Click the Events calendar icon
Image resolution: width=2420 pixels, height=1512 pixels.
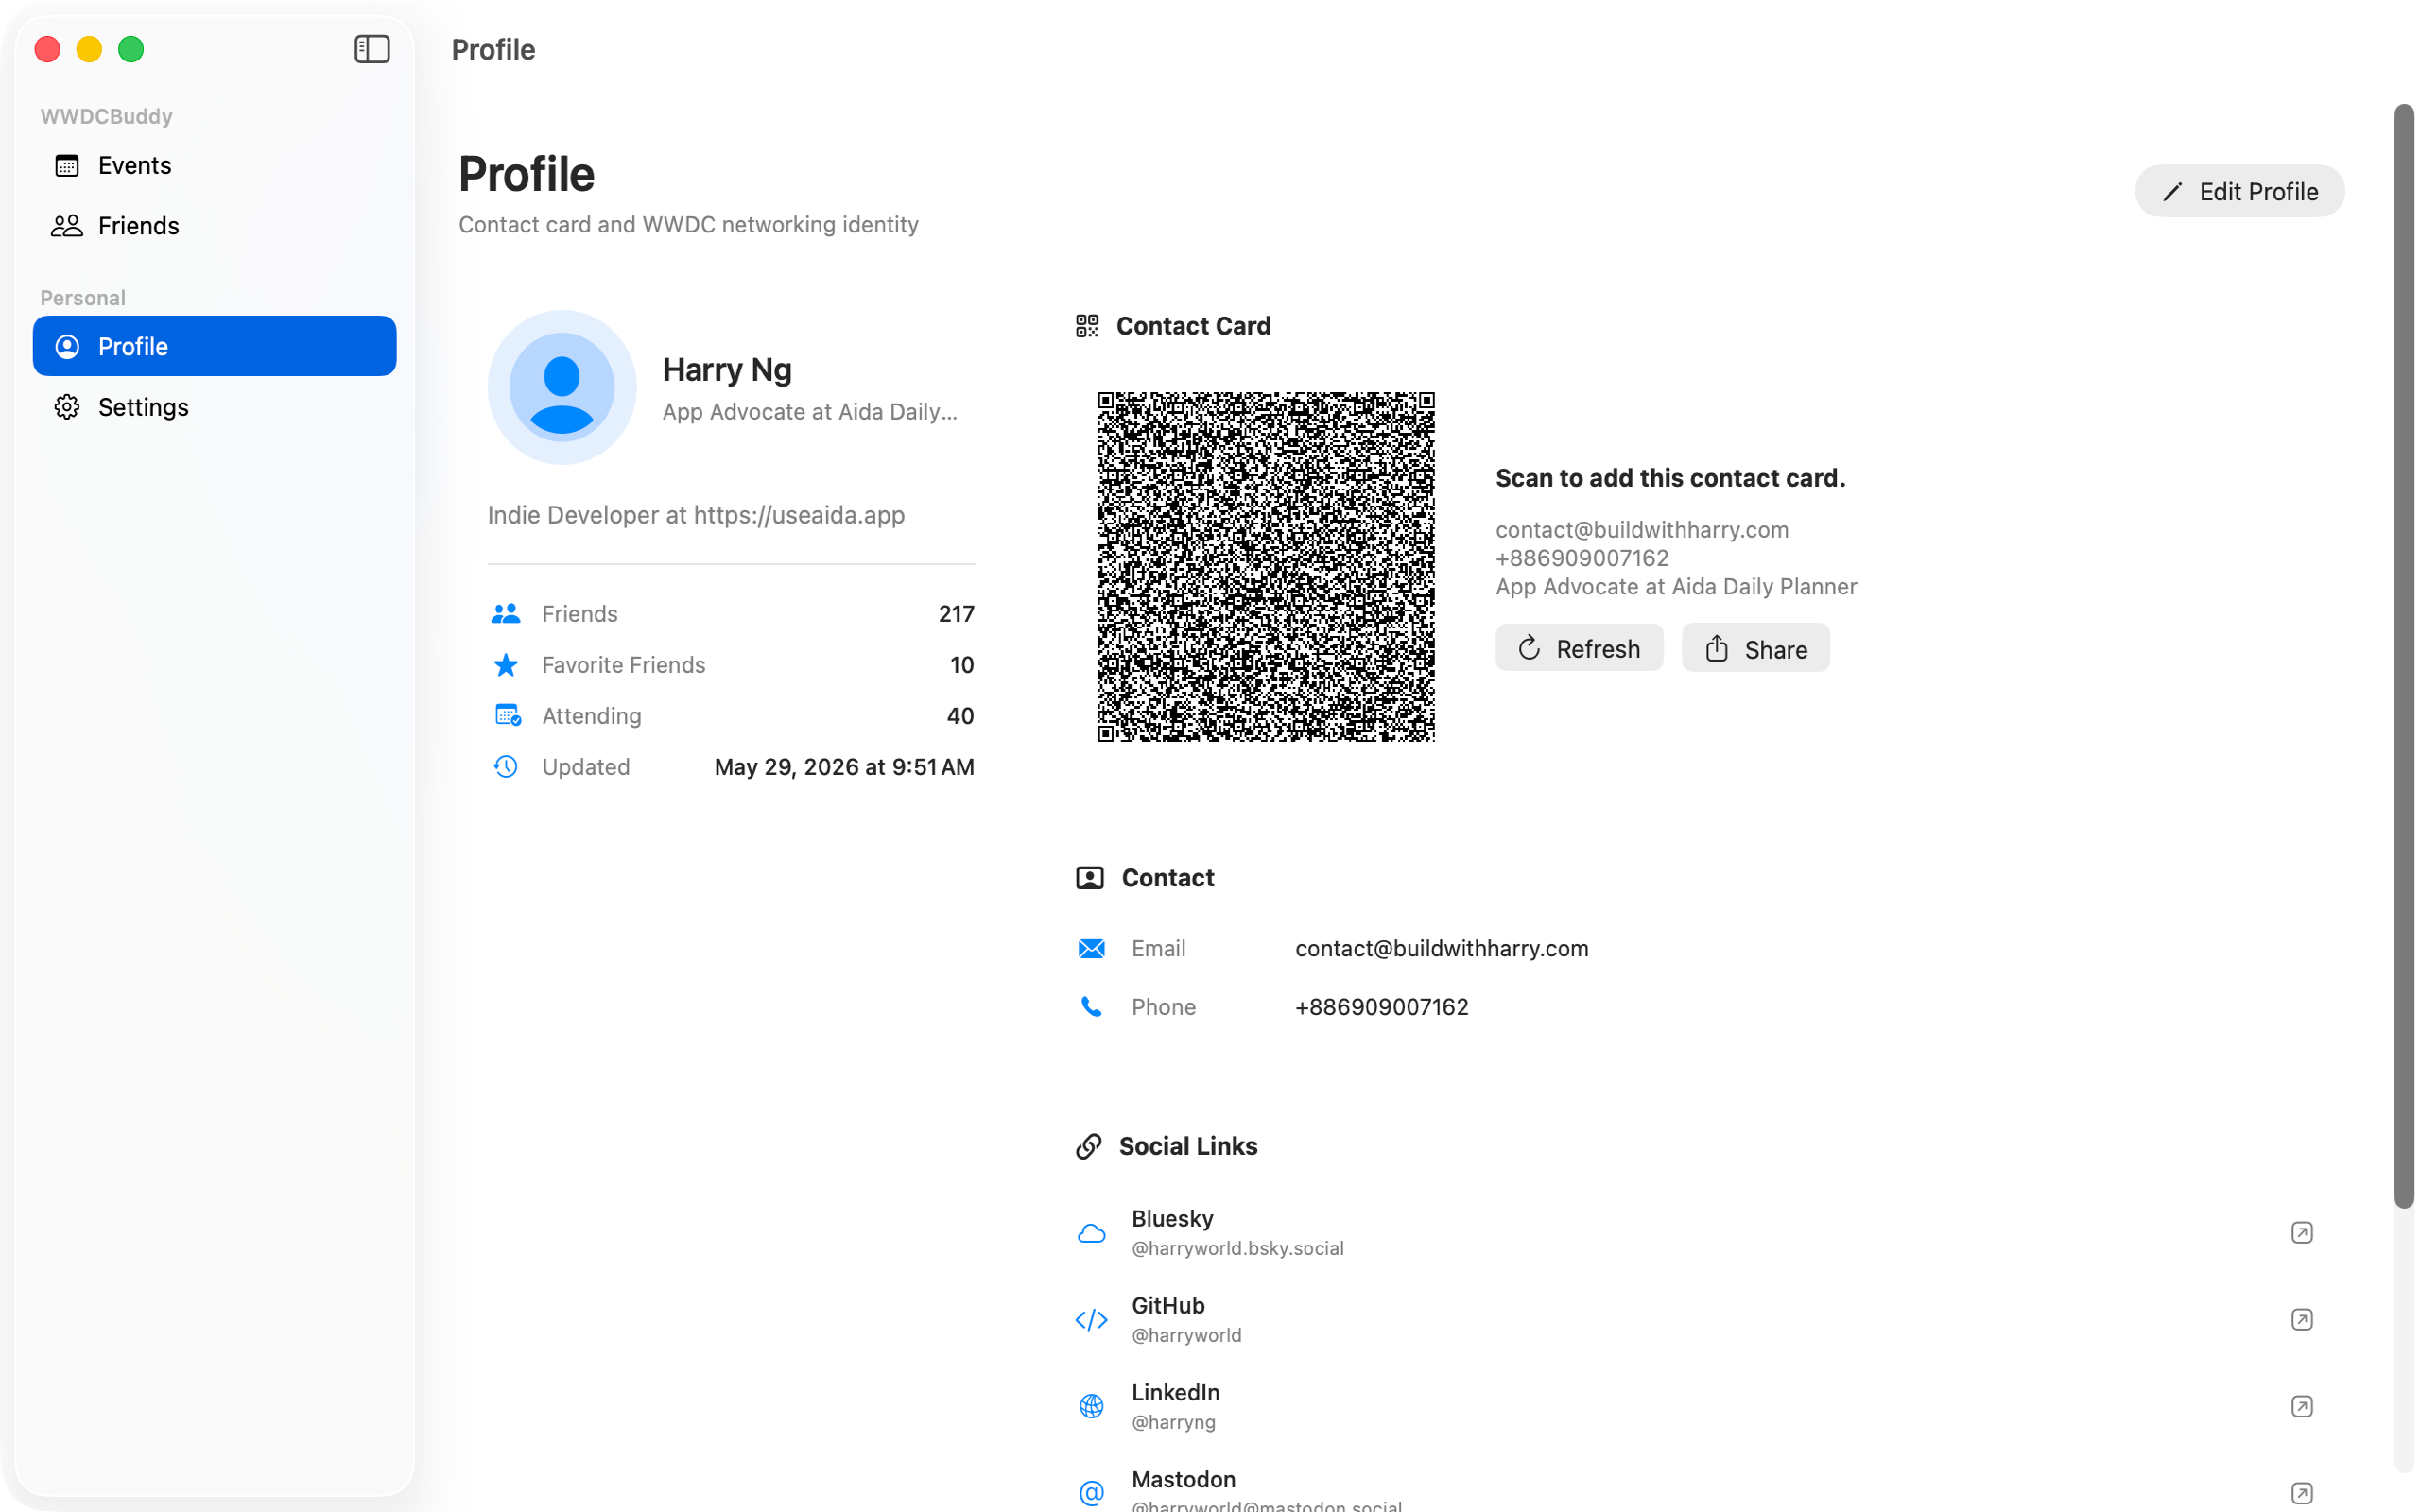(67, 165)
